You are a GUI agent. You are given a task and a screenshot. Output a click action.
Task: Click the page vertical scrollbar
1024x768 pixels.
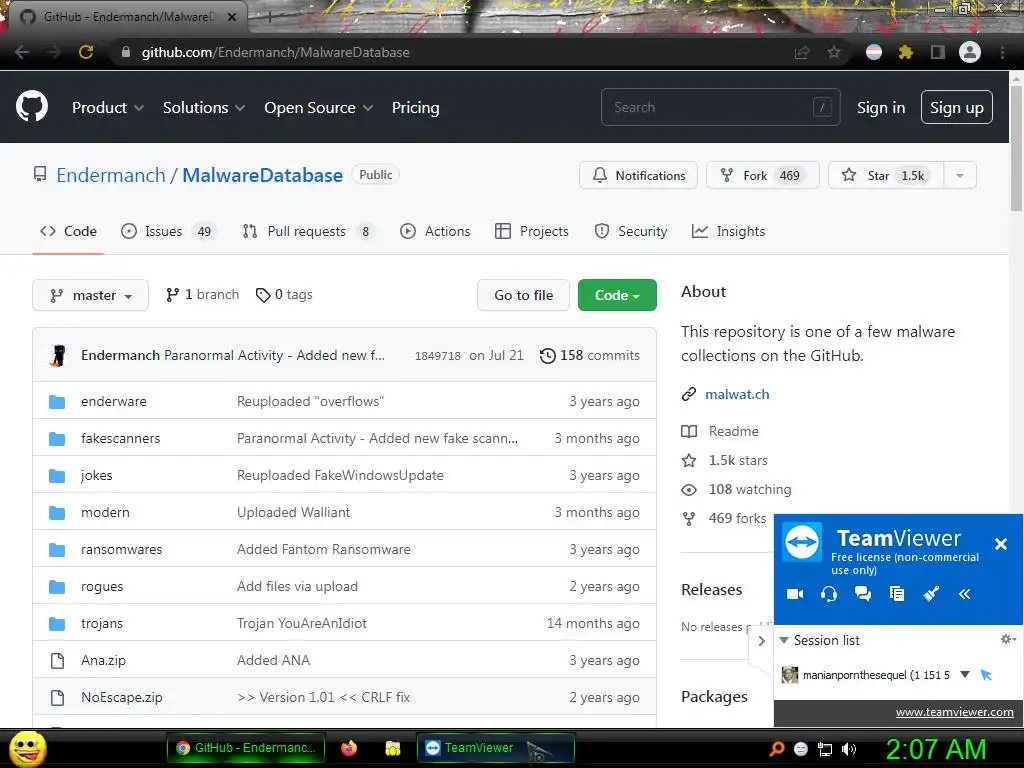coord(1016,147)
